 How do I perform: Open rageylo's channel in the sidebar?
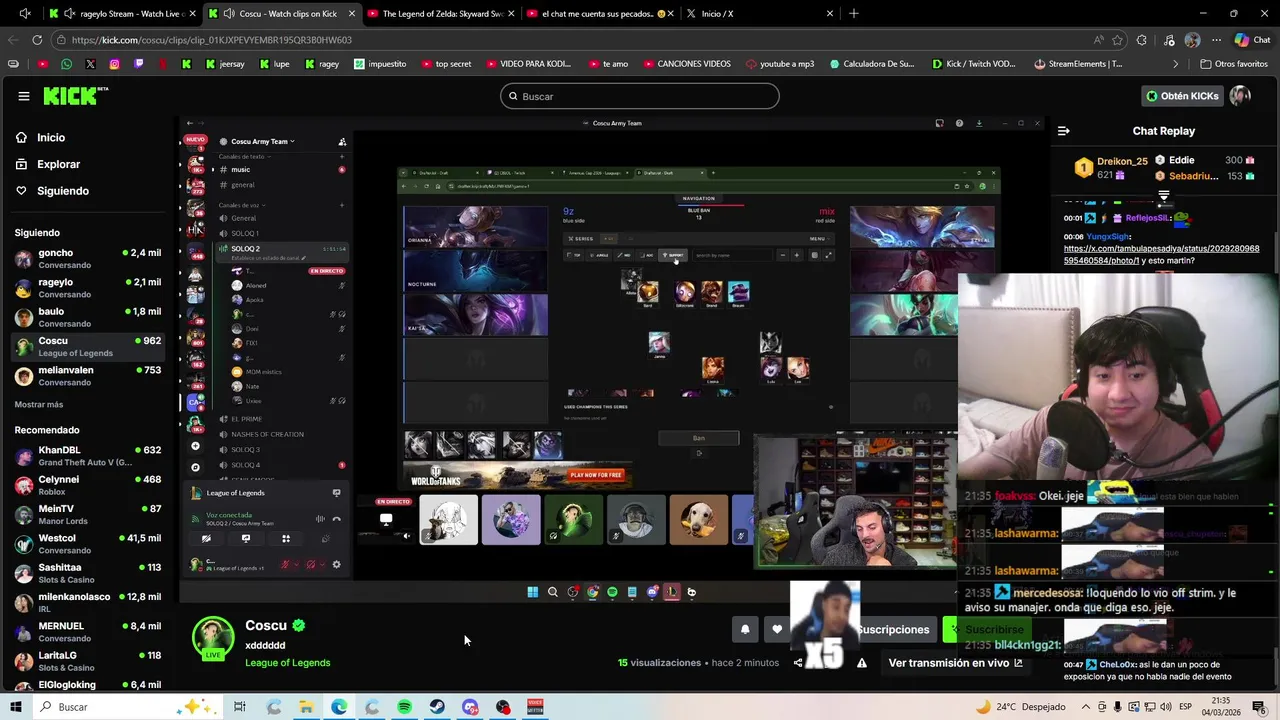coord(87,288)
